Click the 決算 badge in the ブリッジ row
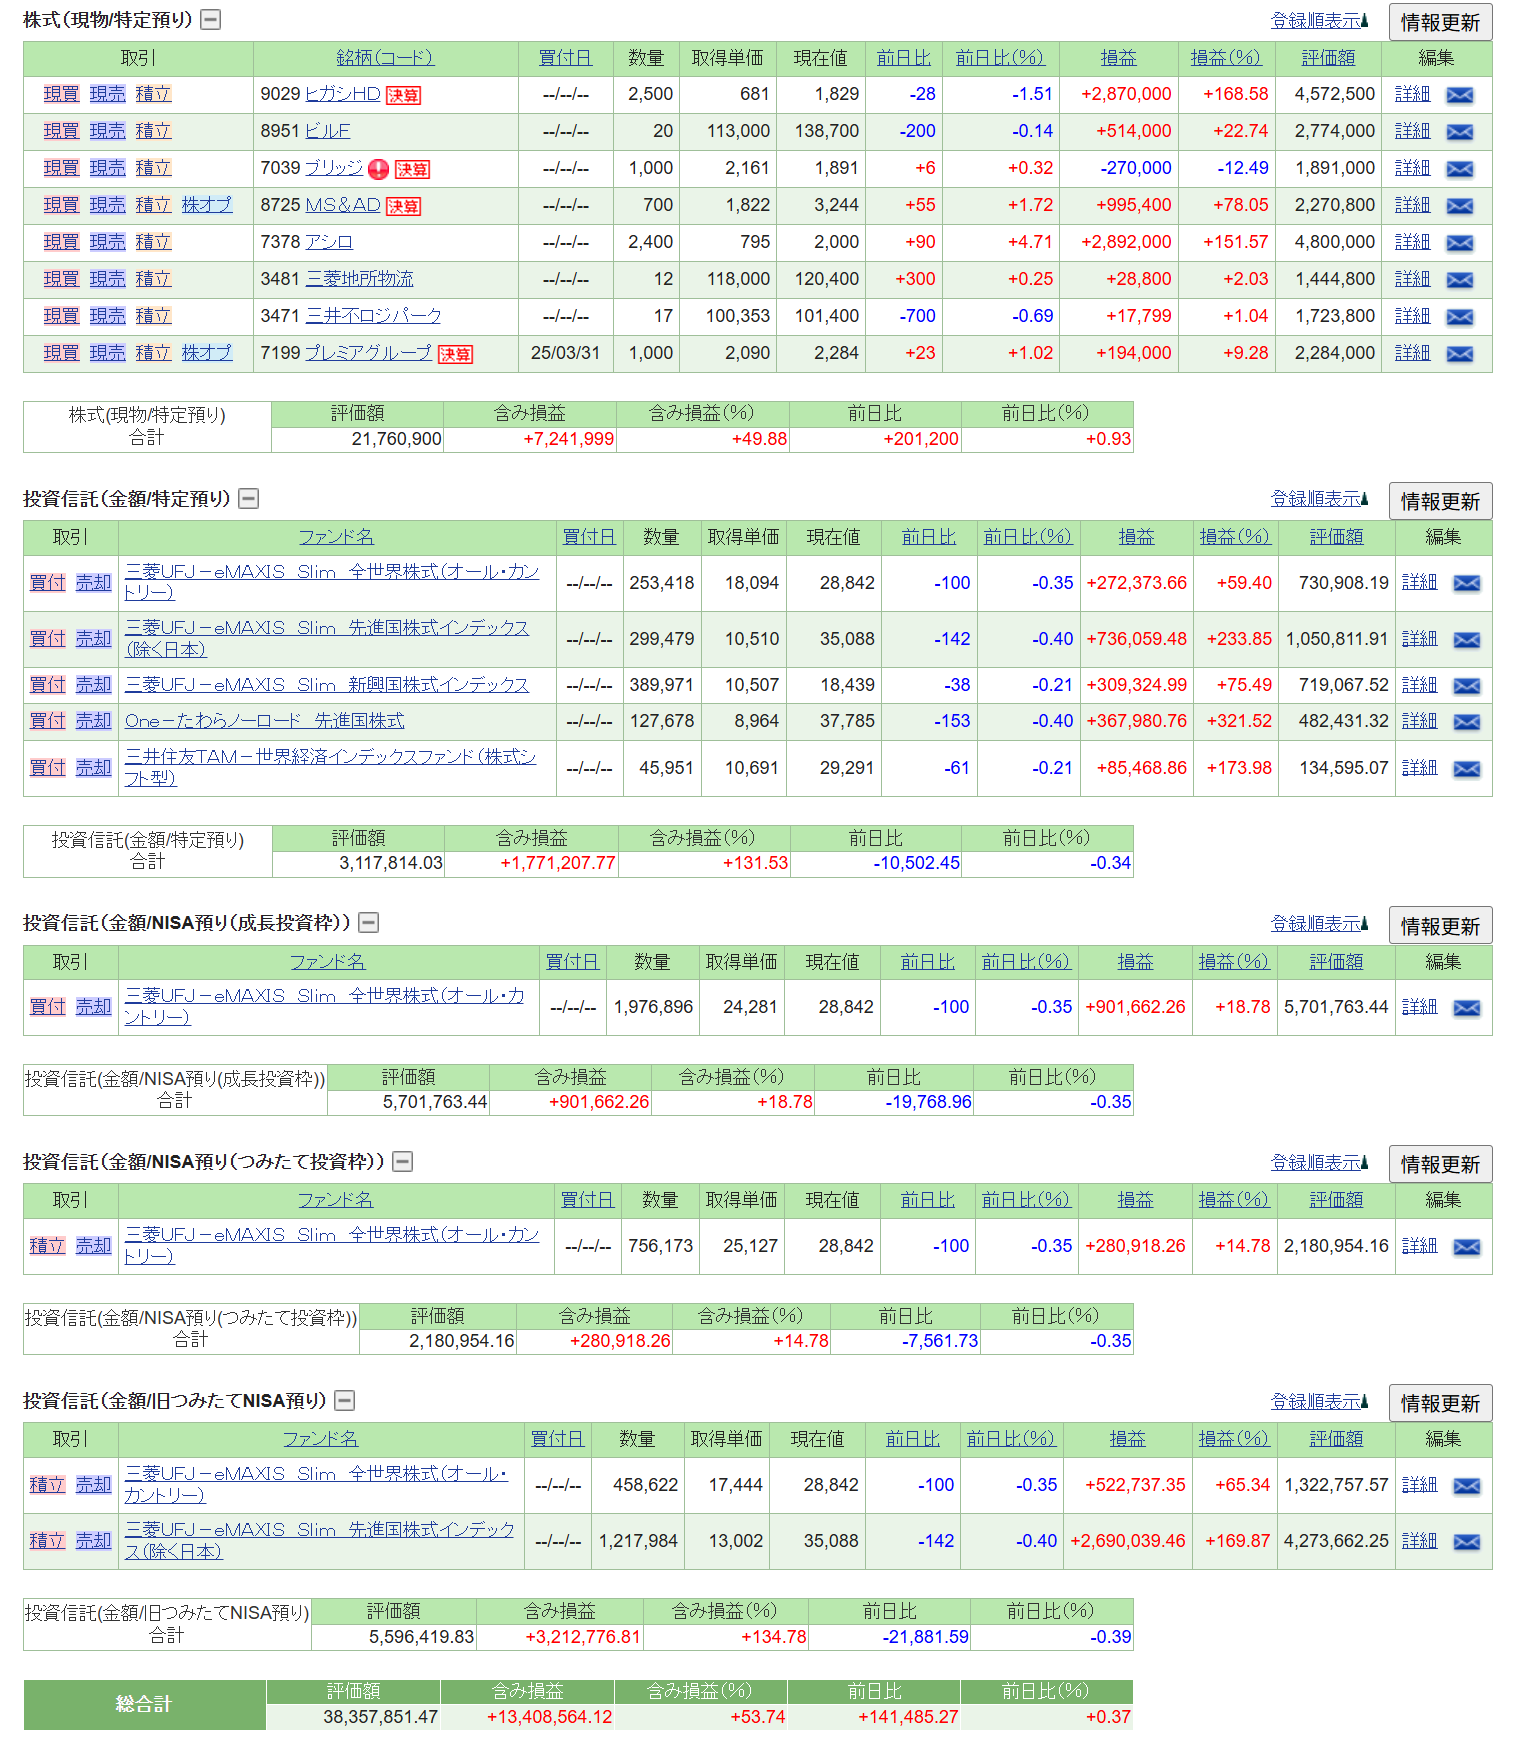The height and width of the screenshot is (1751, 1513). point(412,169)
